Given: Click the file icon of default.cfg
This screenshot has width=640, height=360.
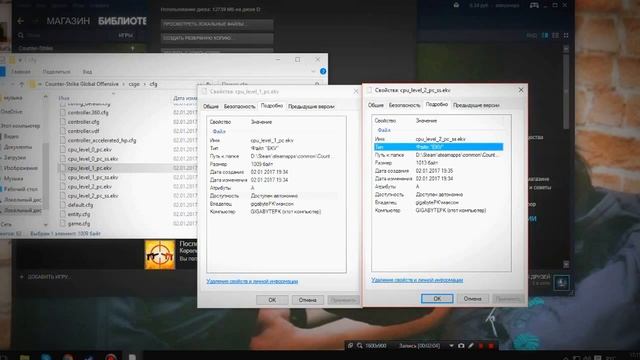Looking at the screenshot, I should pos(62,205).
